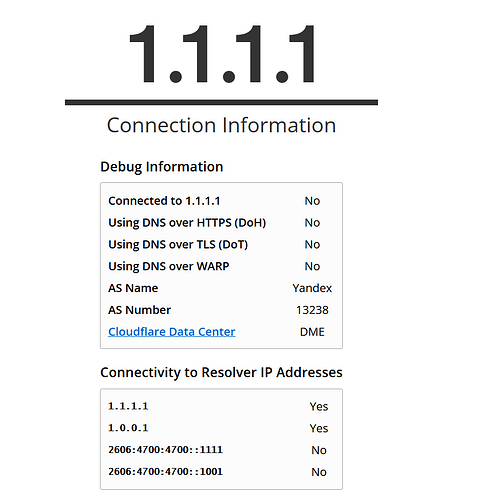Click the large 1.1.1.1 title heading
This screenshot has height=499, width=494.
coord(222,54)
